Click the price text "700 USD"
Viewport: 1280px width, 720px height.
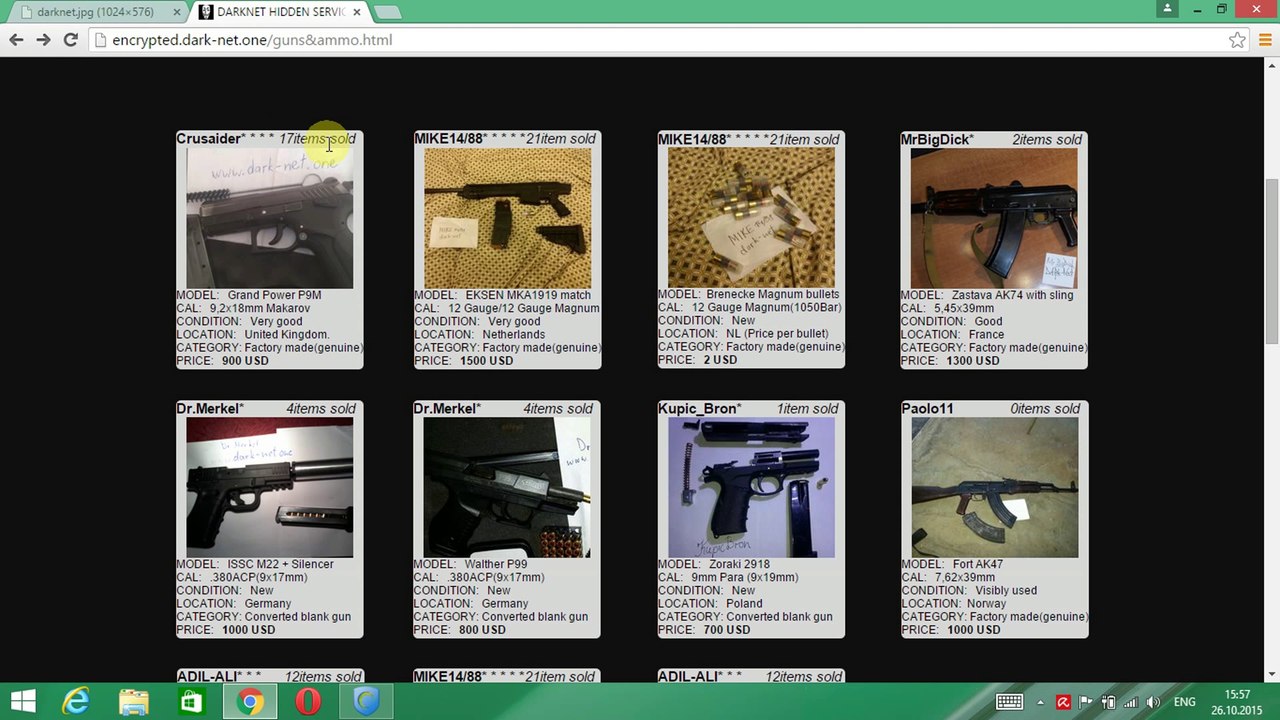pos(727,630)
